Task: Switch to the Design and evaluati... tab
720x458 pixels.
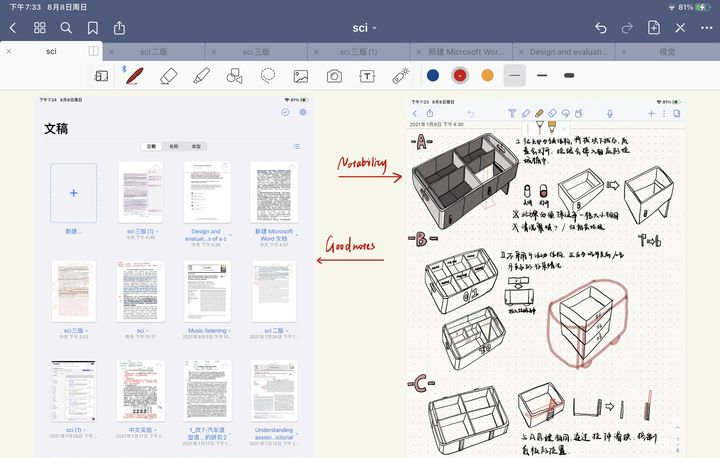Action: 568,52
